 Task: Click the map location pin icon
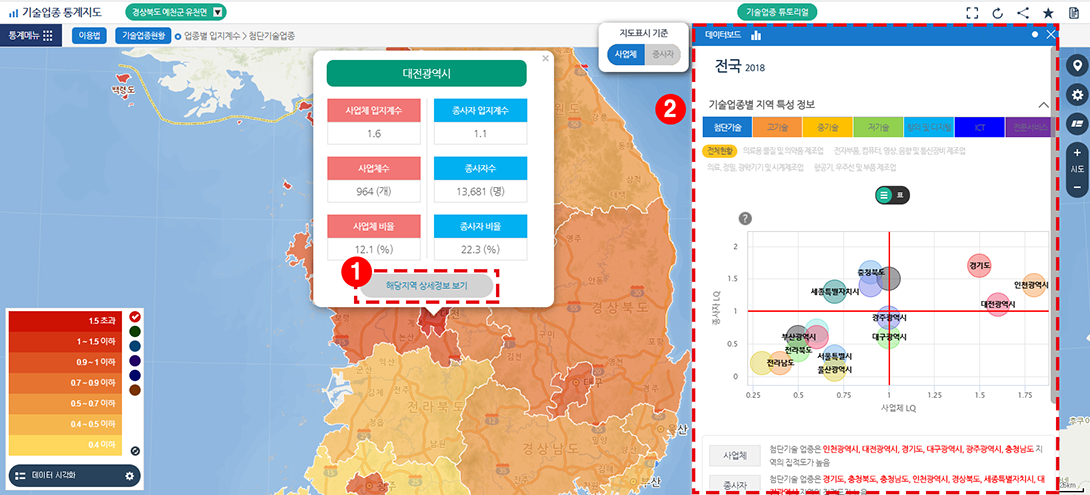tap(1077, 66)
